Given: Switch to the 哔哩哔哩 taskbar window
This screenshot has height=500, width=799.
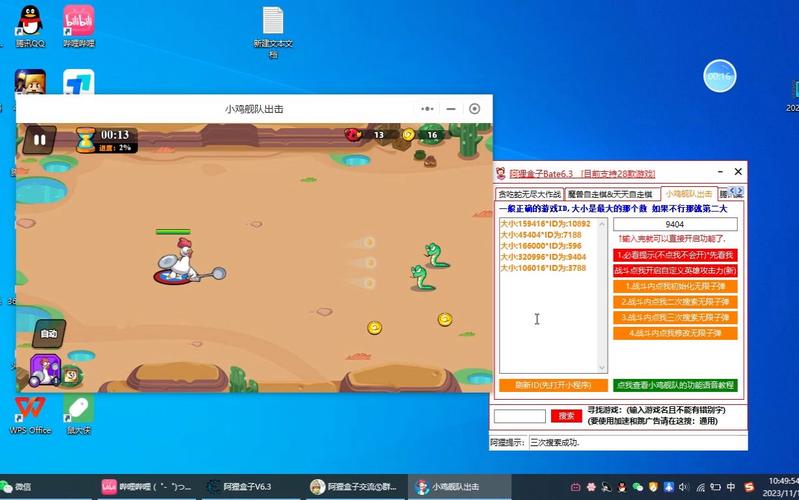Looking at the screenshot, I should [x=148, y=487].
